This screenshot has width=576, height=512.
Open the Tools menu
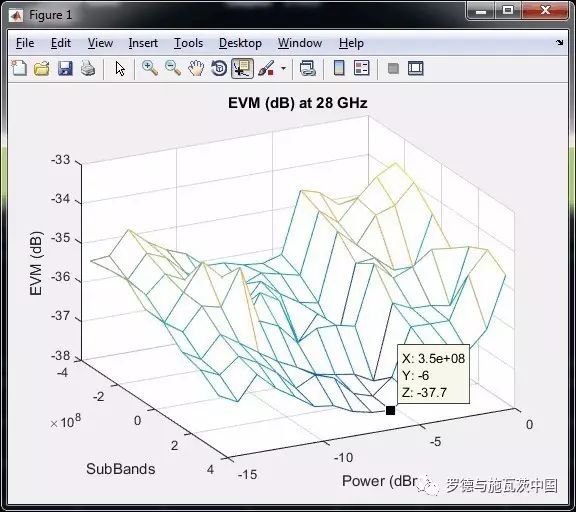[188, 43]
